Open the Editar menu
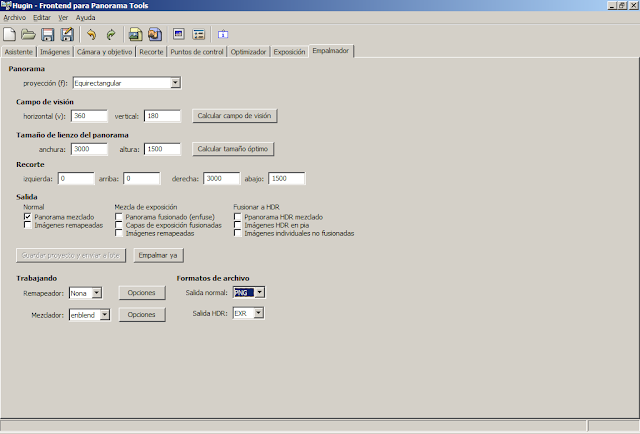Screen dimensions: 640x434 (42, 18)
